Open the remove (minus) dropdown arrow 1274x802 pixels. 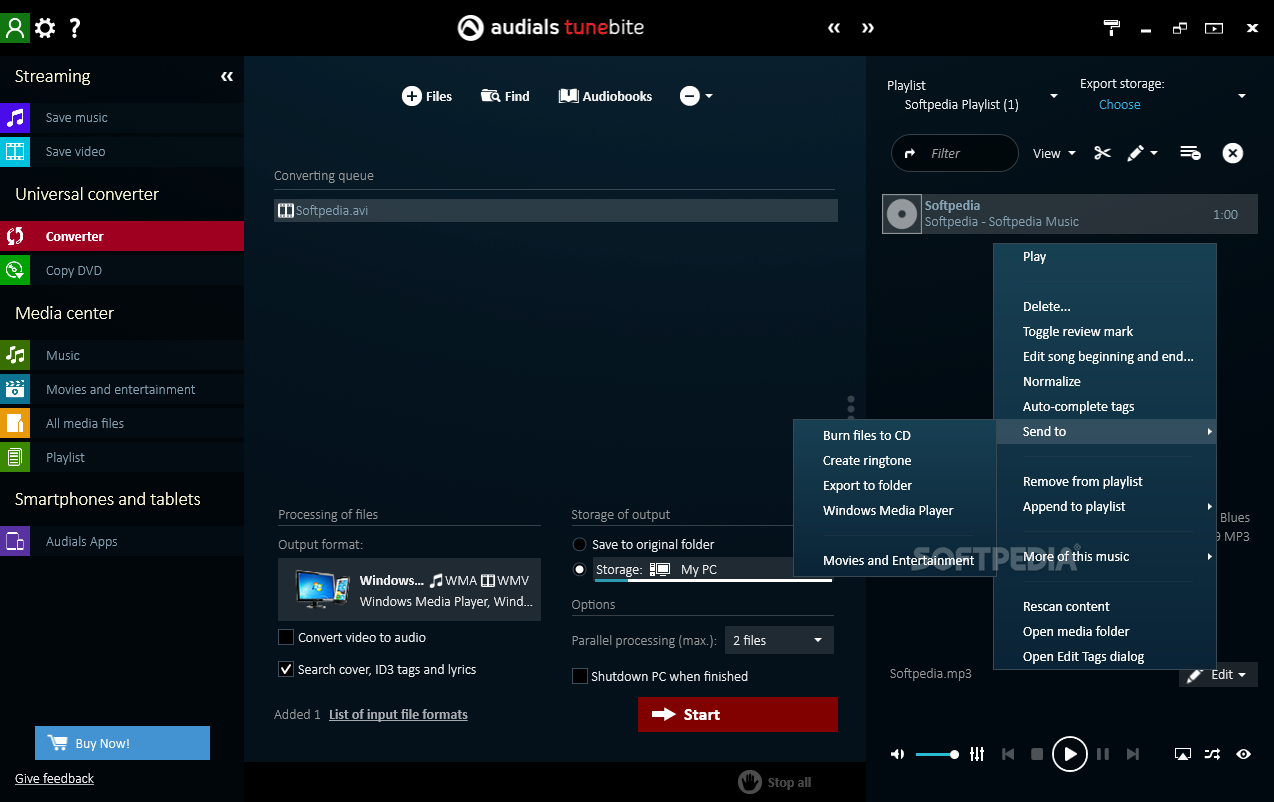pos(709,96)
